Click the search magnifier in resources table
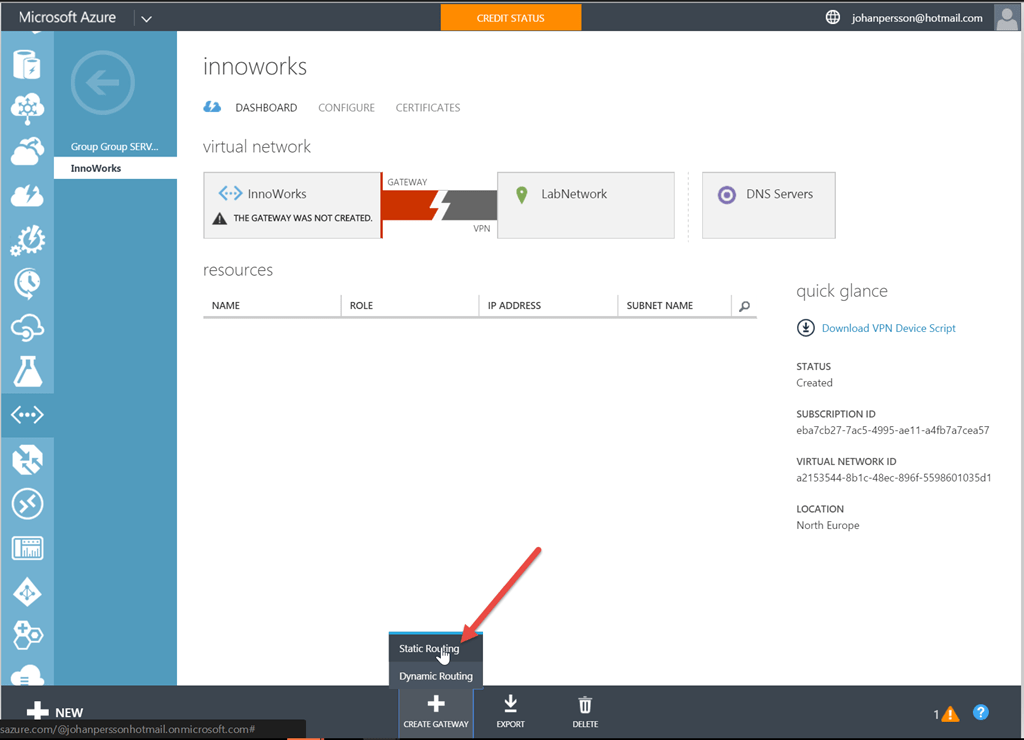 [744, 306]
